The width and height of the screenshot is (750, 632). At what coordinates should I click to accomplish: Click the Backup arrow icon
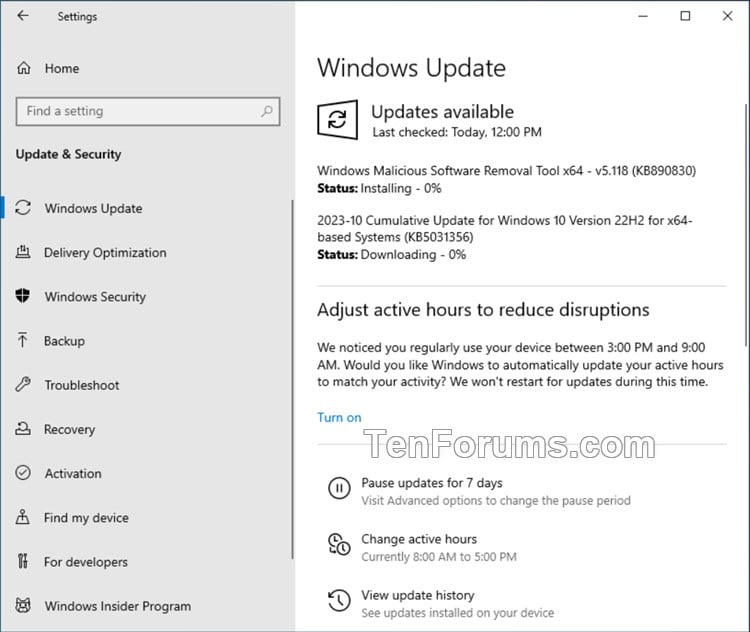(x=22, y=340)
